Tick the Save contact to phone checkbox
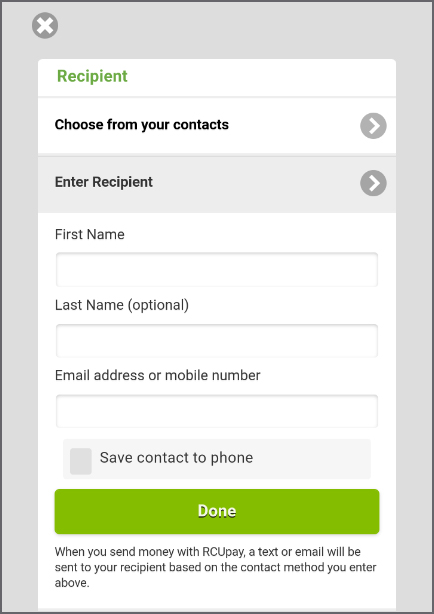 coord(81,461)
